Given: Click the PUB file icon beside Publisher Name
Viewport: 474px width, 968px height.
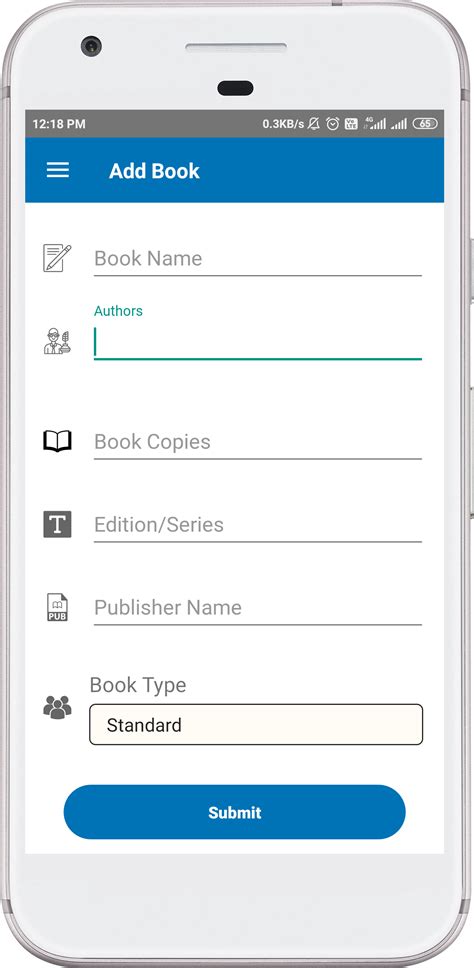Looking at the screenshot, I should pos(57,607).
